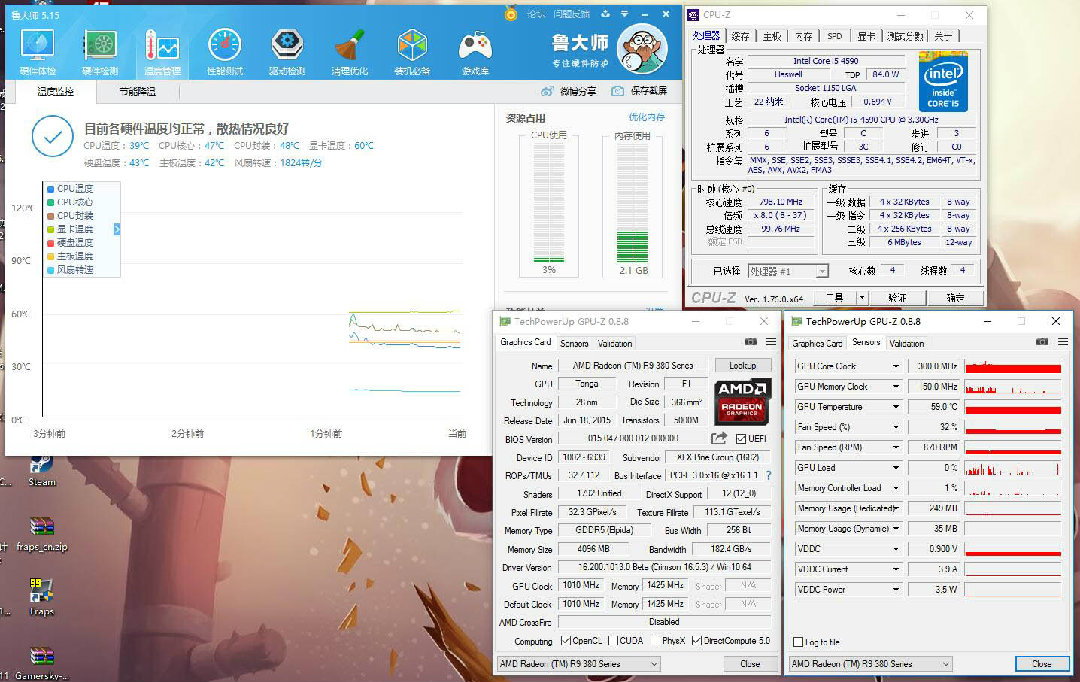Toggle the 风扇转速 legend checkbox
Screen dimensions: 1080x682
50,270
